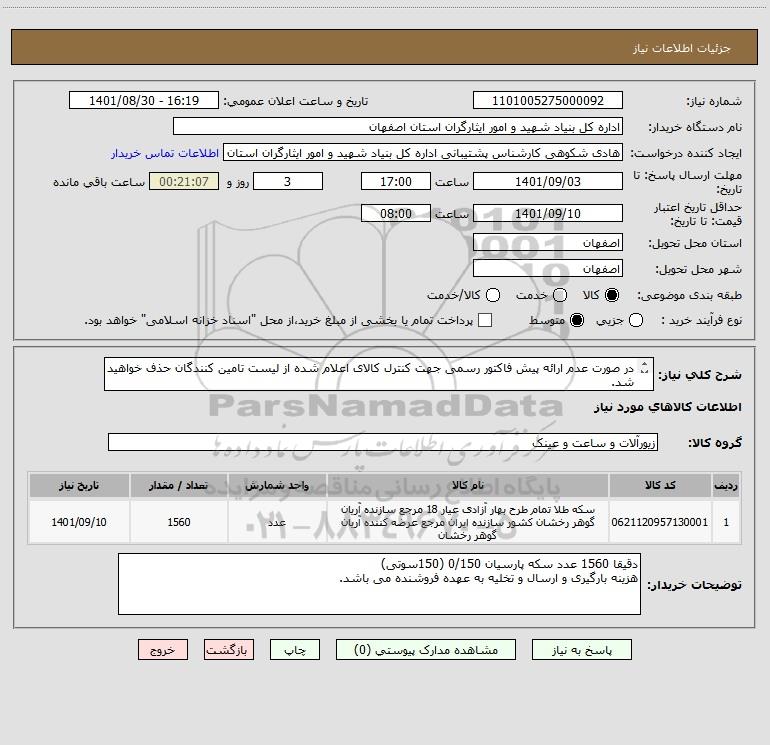The height and width of the screenshot is (745, 770).
Task: Click the delivery province field اصفهان
Action: point(548,242)
